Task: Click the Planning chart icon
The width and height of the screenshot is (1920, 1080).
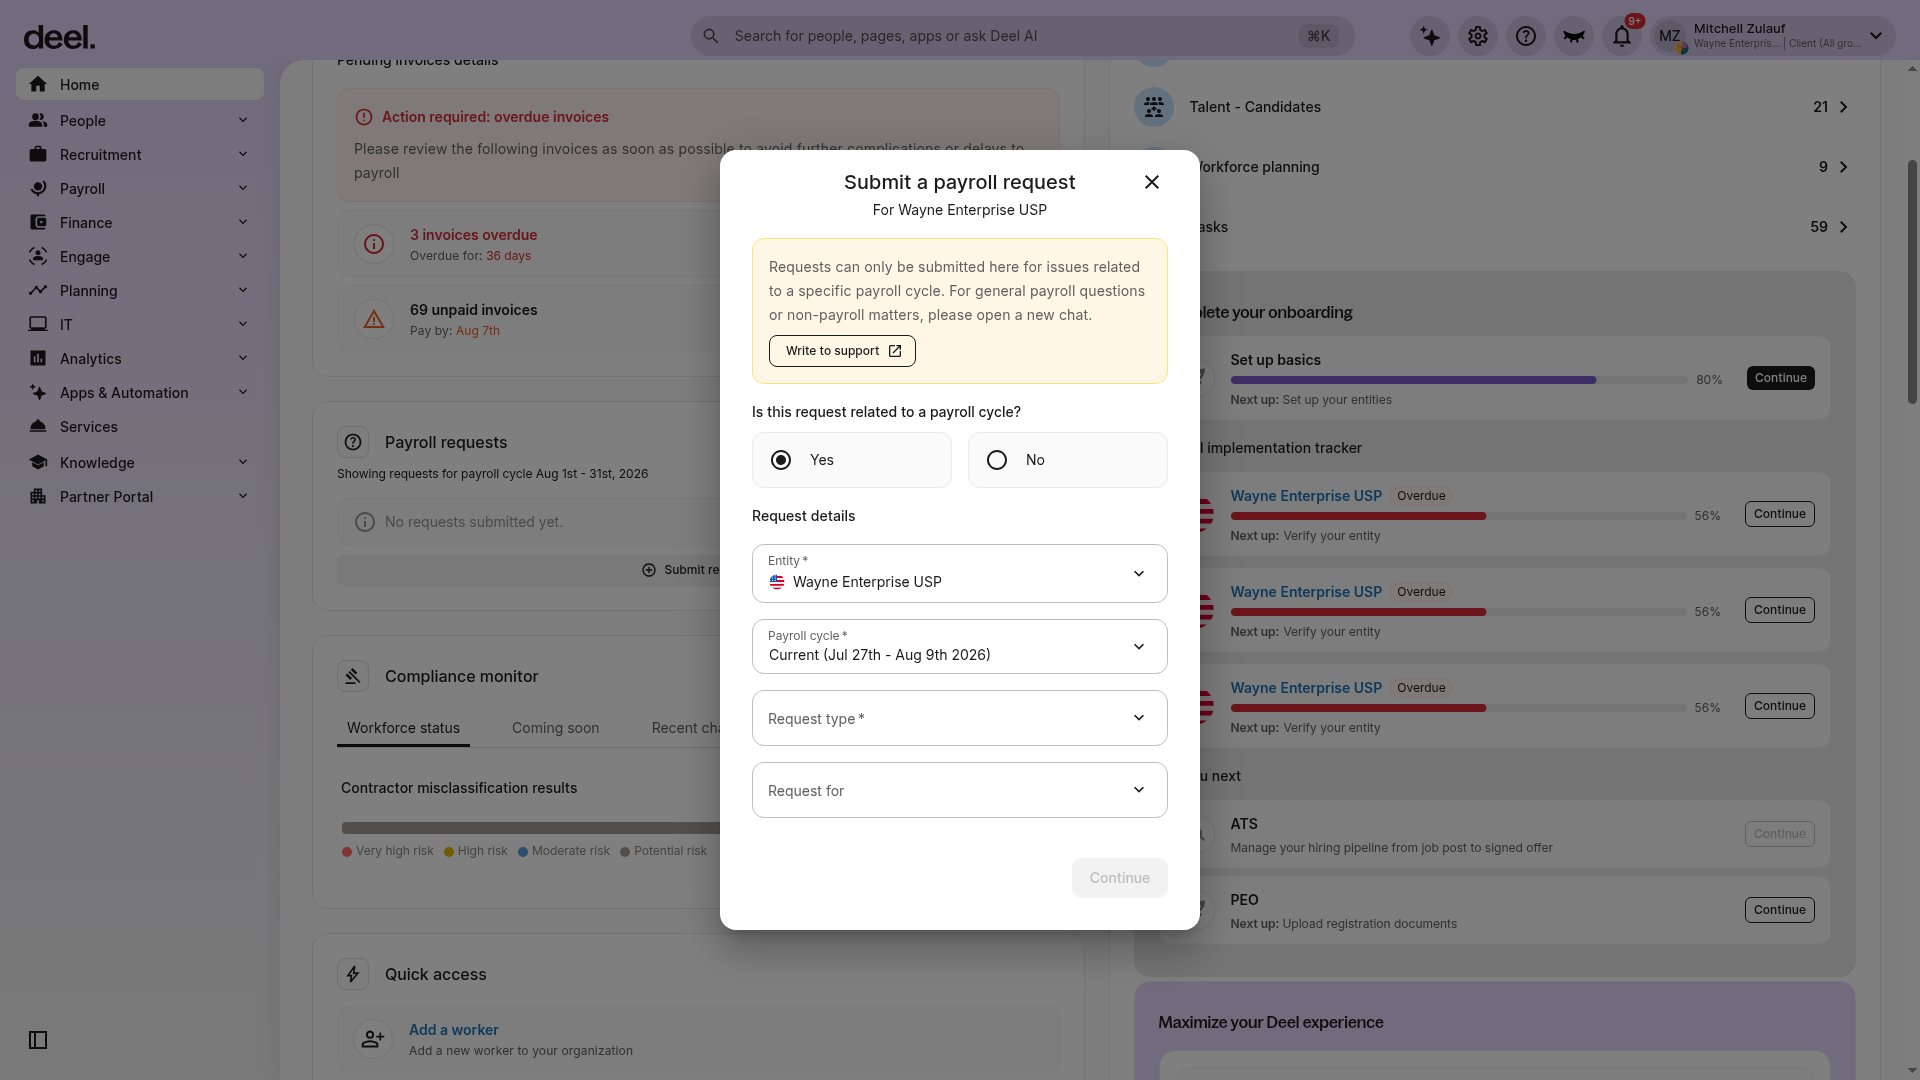Action: pyautogui.click(x=38, y=290)
